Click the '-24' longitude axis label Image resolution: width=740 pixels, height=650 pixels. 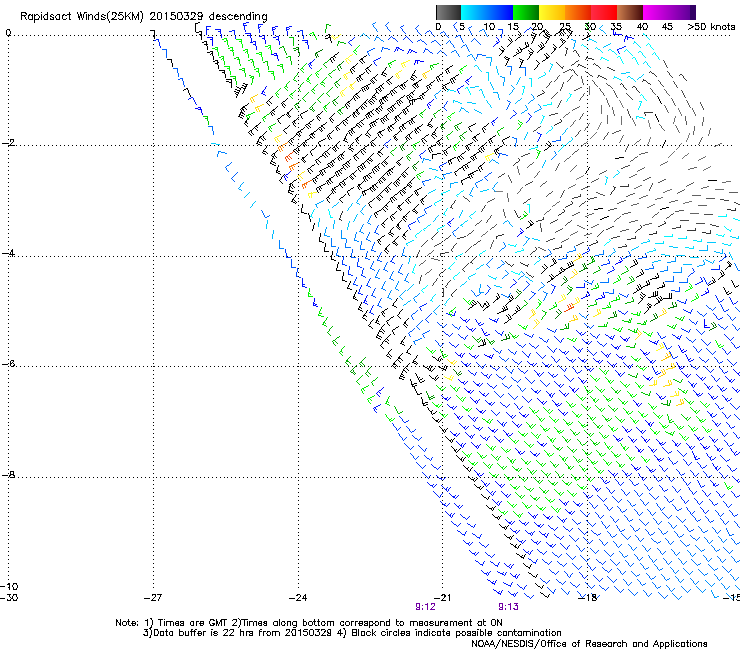click(x=298, y=598)
